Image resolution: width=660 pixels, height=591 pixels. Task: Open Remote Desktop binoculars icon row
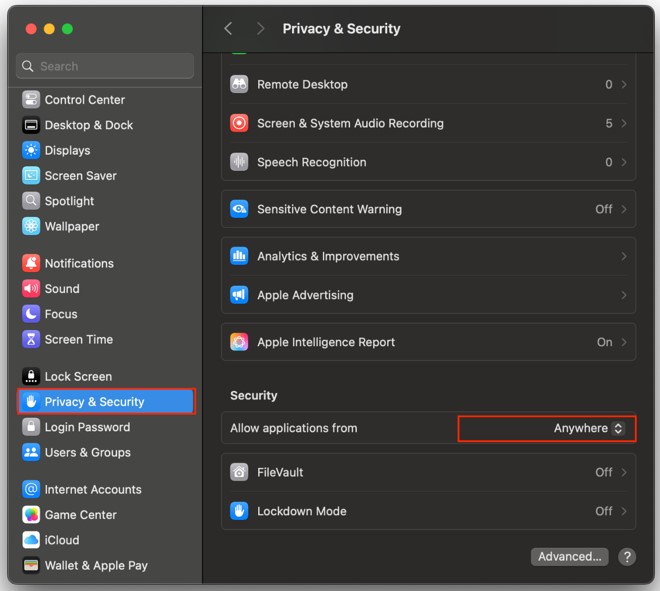[239, 84]
